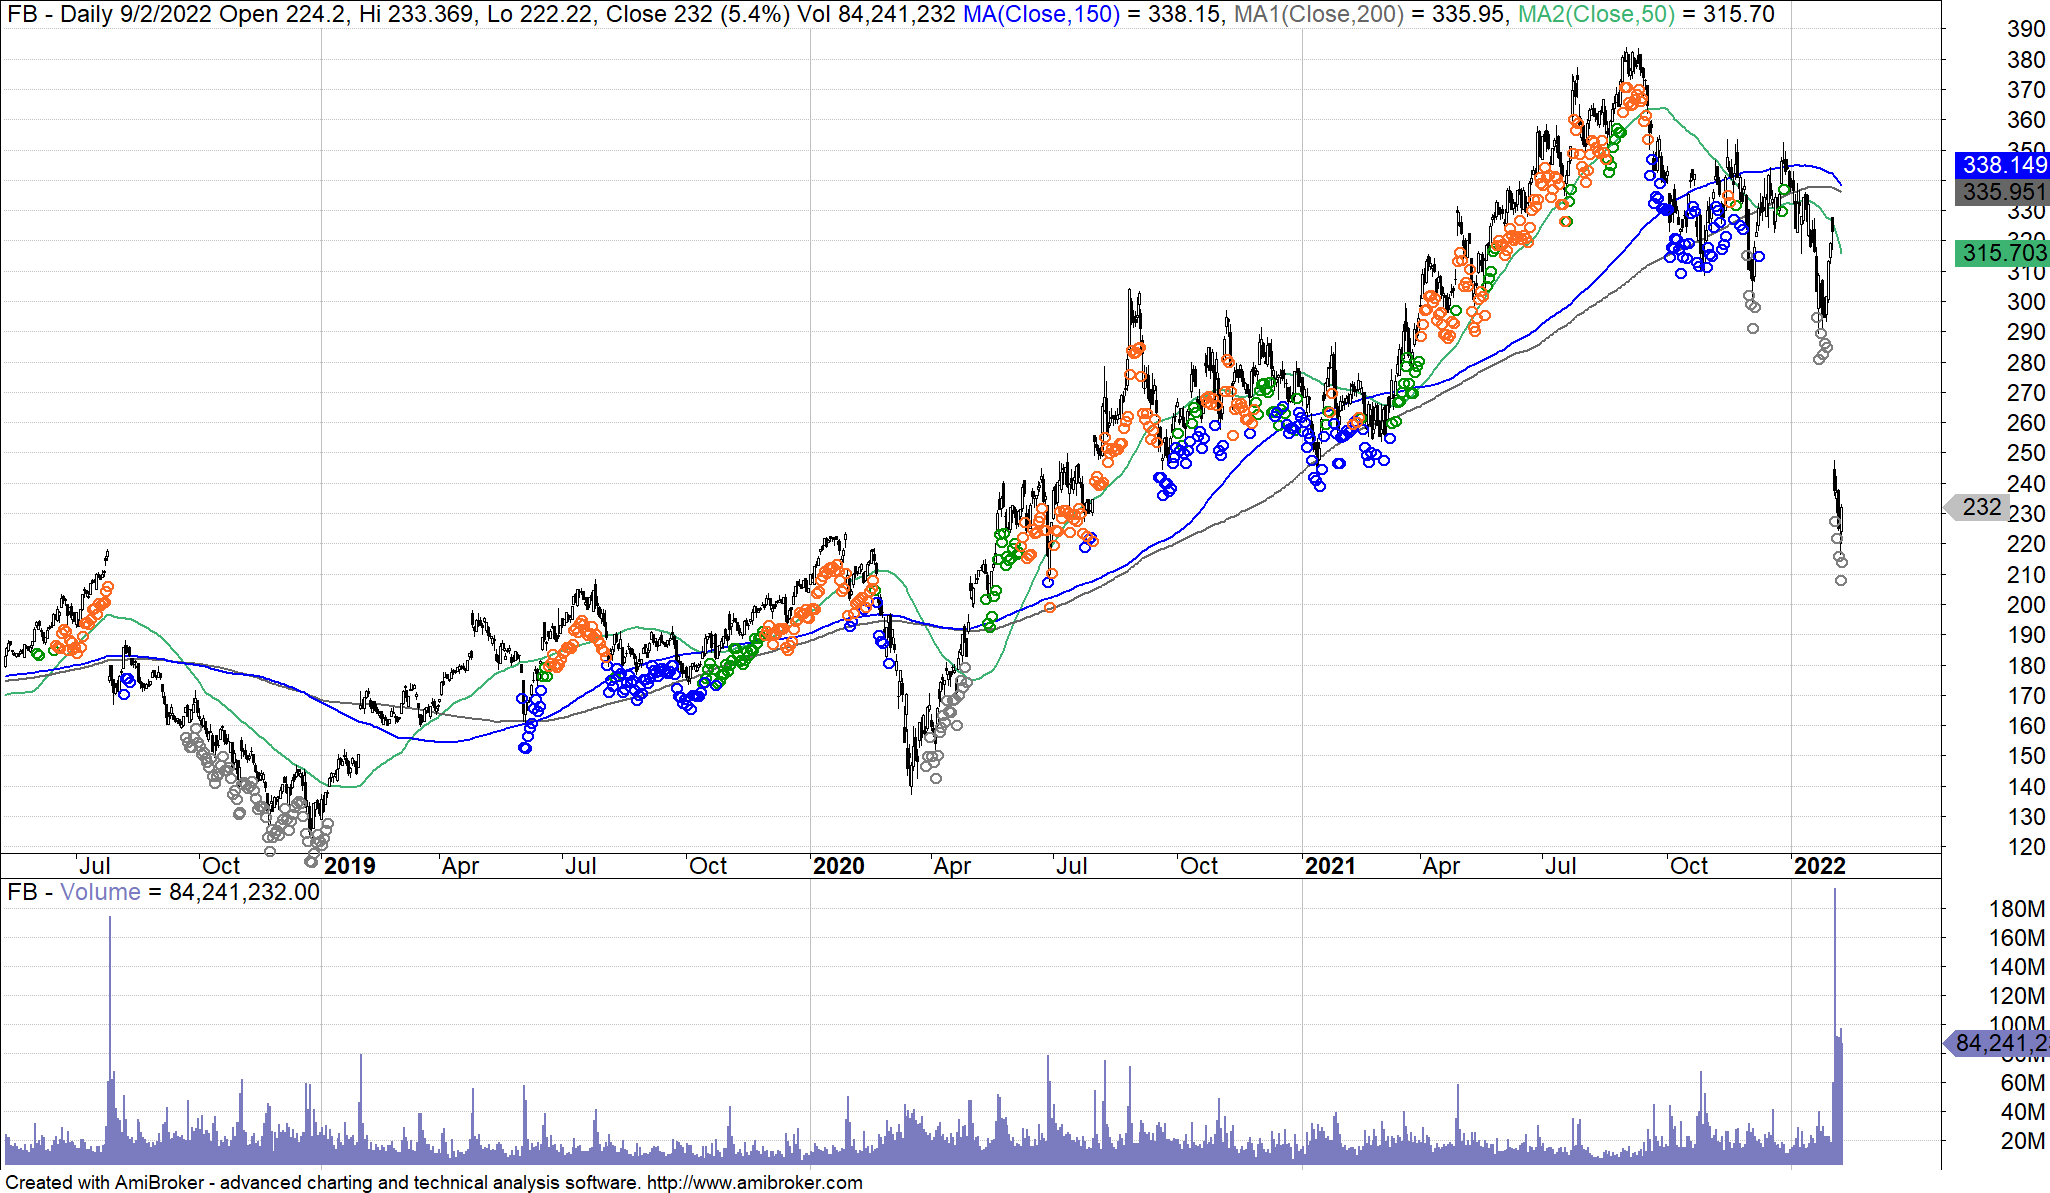Click the 20M volume axis label
Viewport: 2050px width, 1193px height.
point(2023,1141)
